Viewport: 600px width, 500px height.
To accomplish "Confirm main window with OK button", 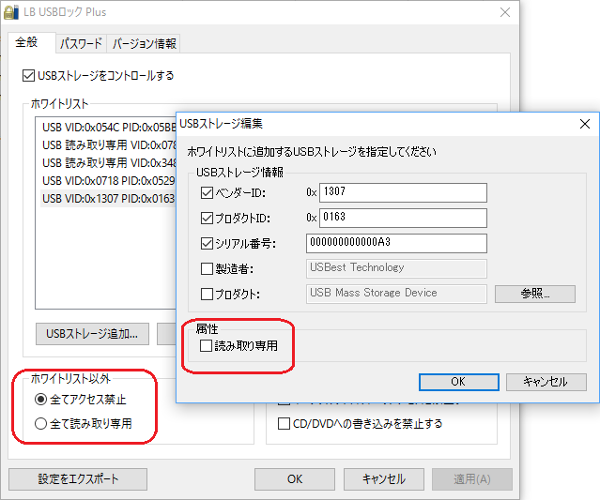I will tap(295, 479).
